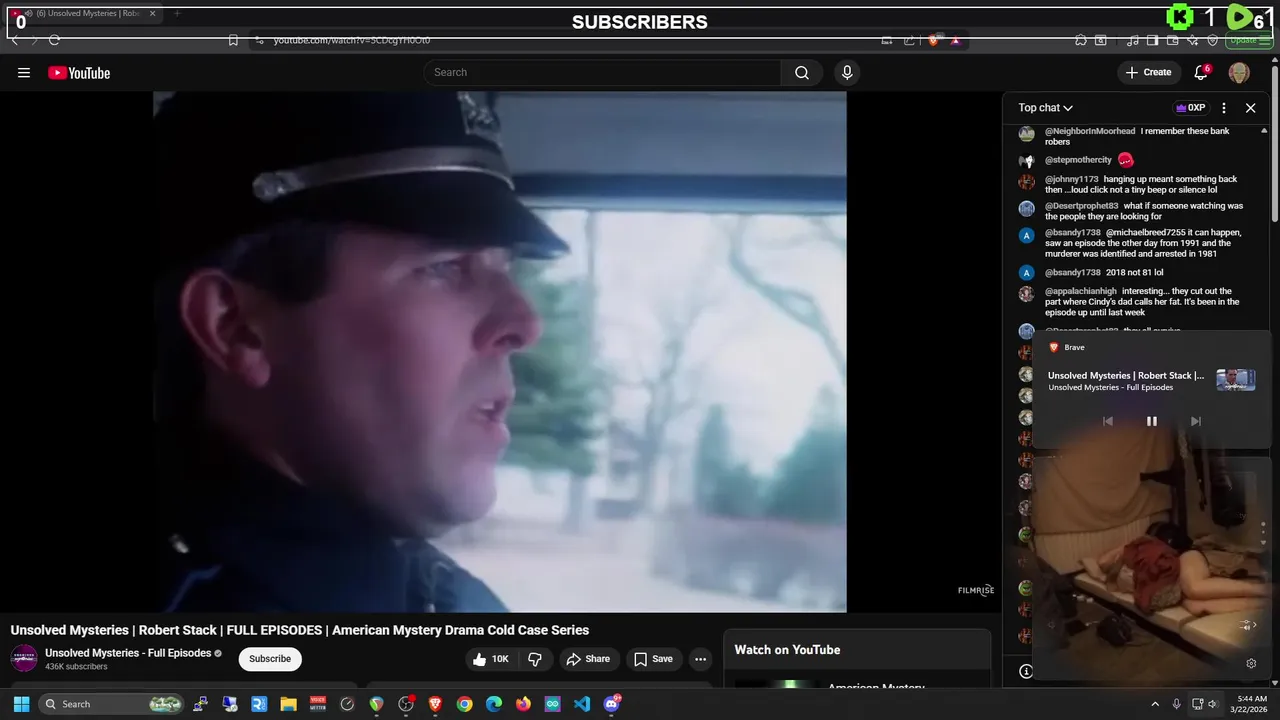Launch Google Chrome from the taskbar
1280x720 pixels.
coord(464,704)
